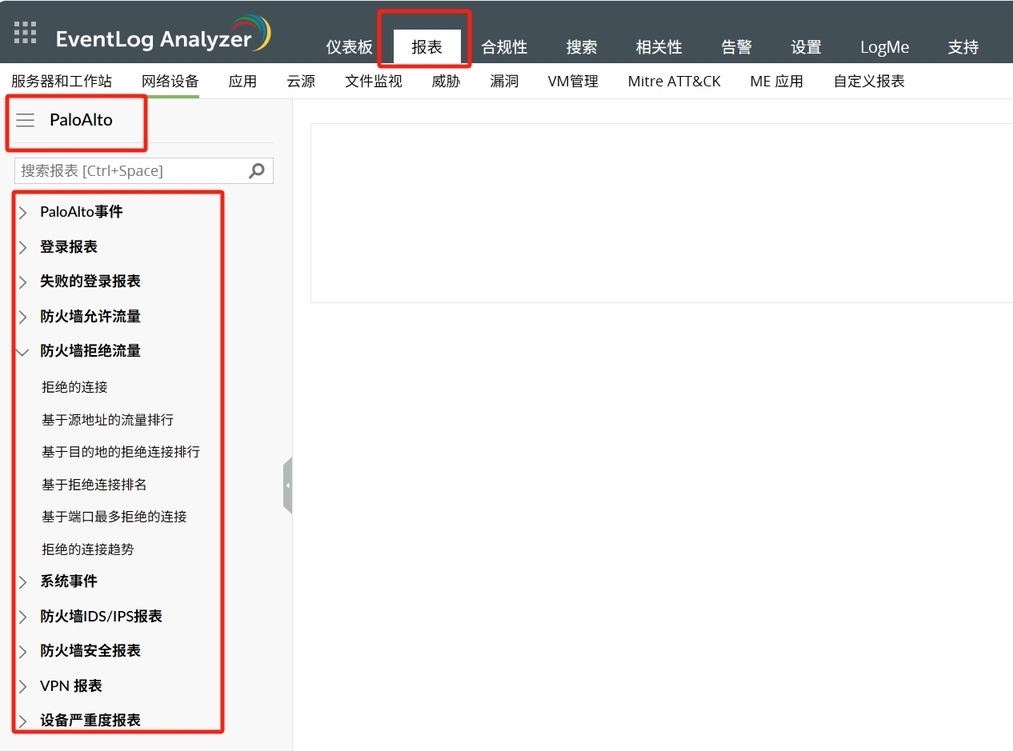Open the 设置 tab
The image size is (1013, 751).
click(x=806, y=47)
